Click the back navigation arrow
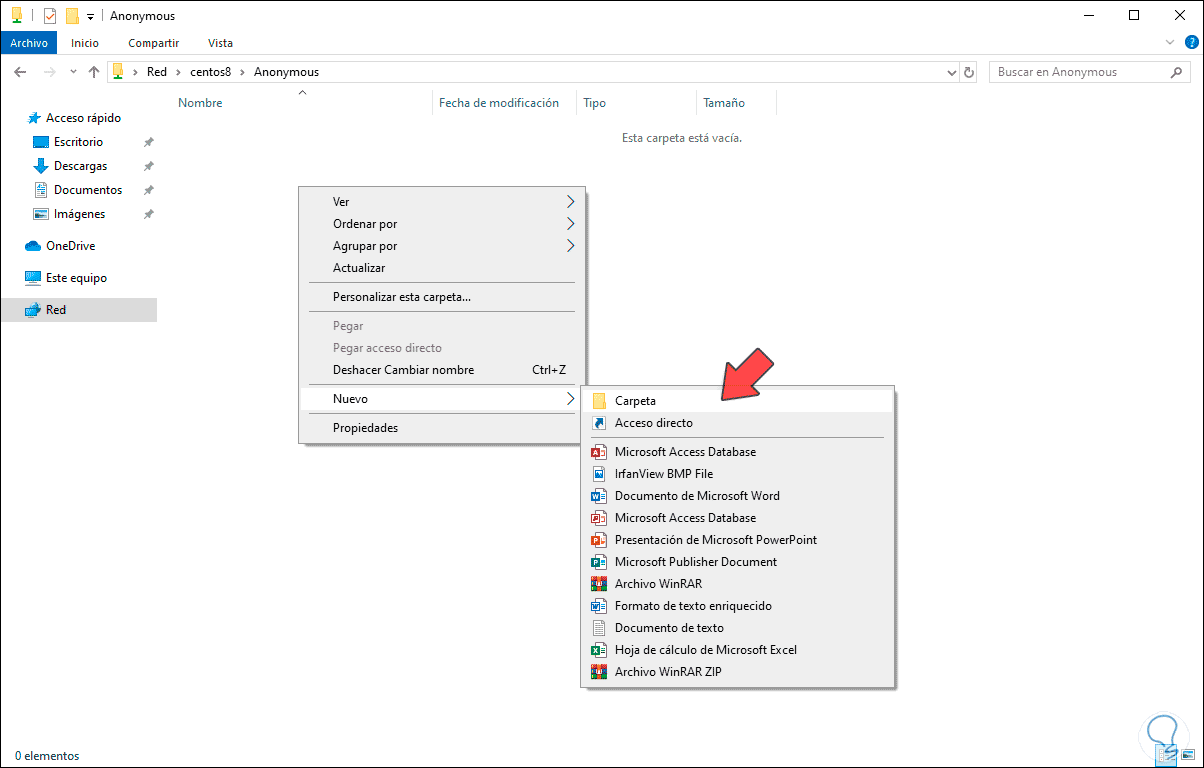The width and height of the screenshot is (1204, 768). [x=20, y=72]
